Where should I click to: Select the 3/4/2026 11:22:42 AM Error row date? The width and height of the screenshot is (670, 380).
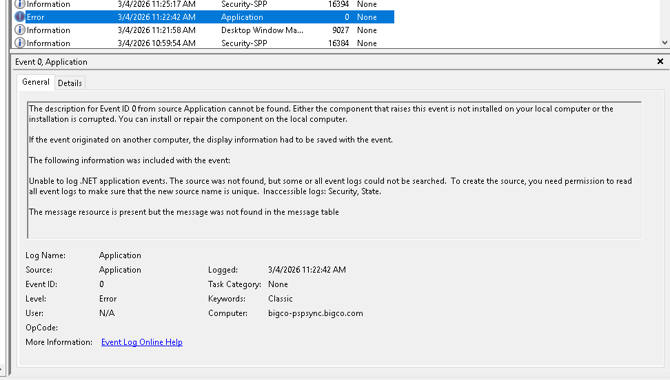[156, 17]
